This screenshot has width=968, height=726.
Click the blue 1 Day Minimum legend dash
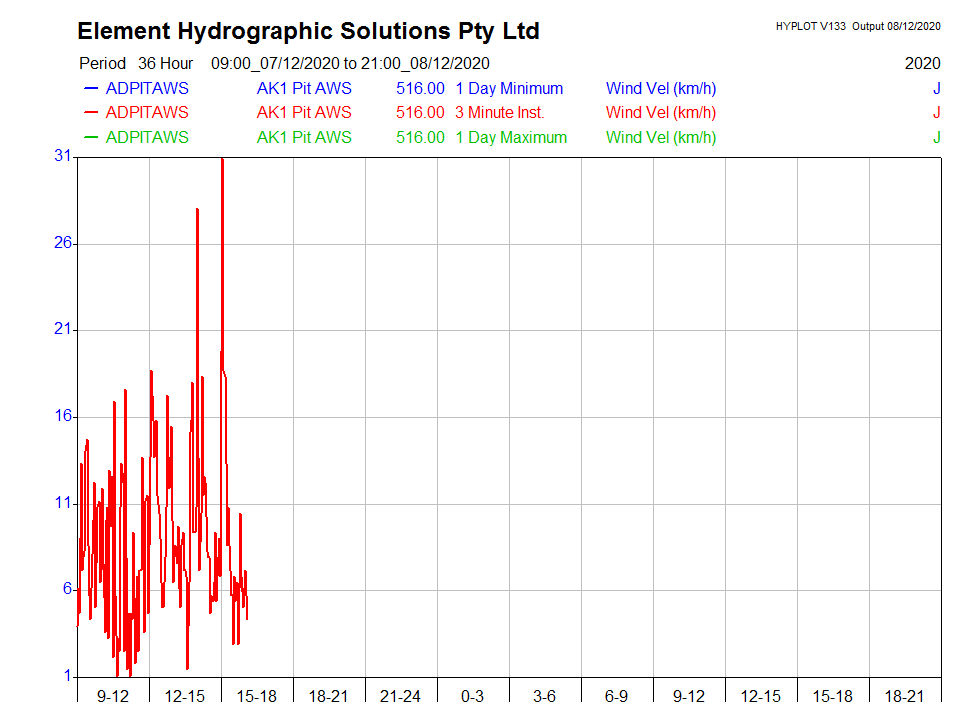click(91, 88)
